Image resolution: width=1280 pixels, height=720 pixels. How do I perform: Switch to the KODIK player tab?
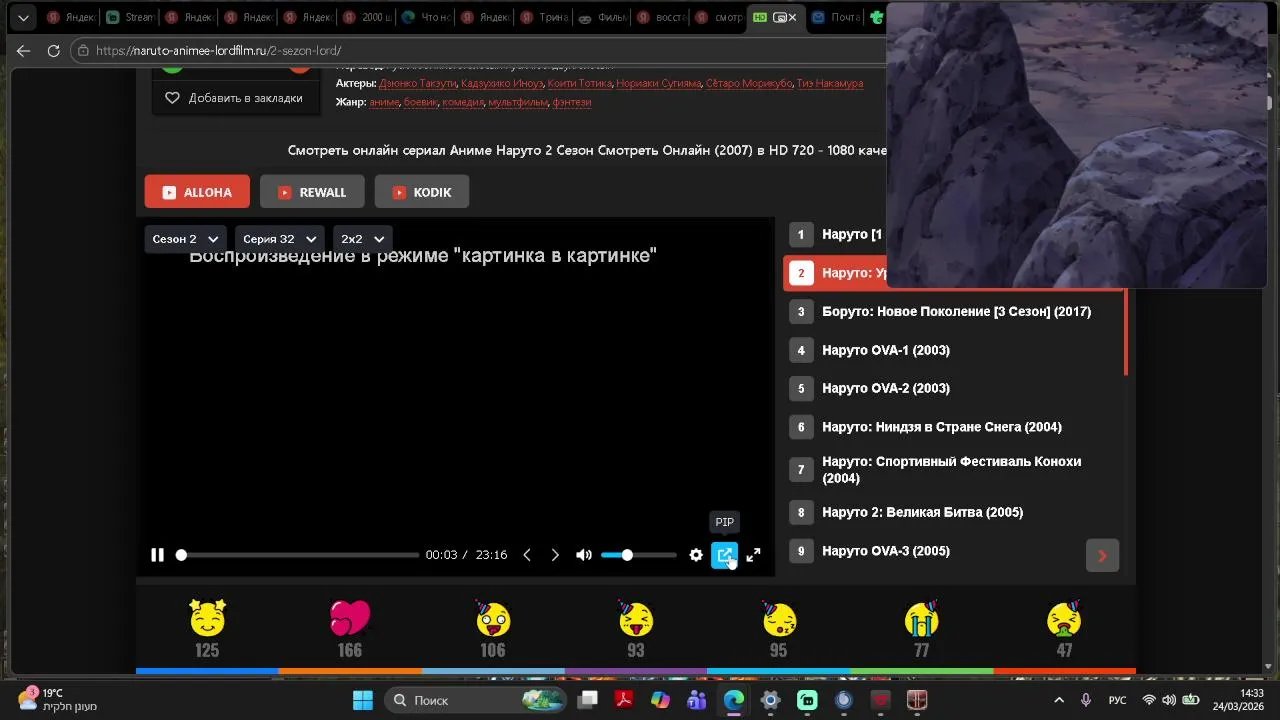[x=422, y=192]
